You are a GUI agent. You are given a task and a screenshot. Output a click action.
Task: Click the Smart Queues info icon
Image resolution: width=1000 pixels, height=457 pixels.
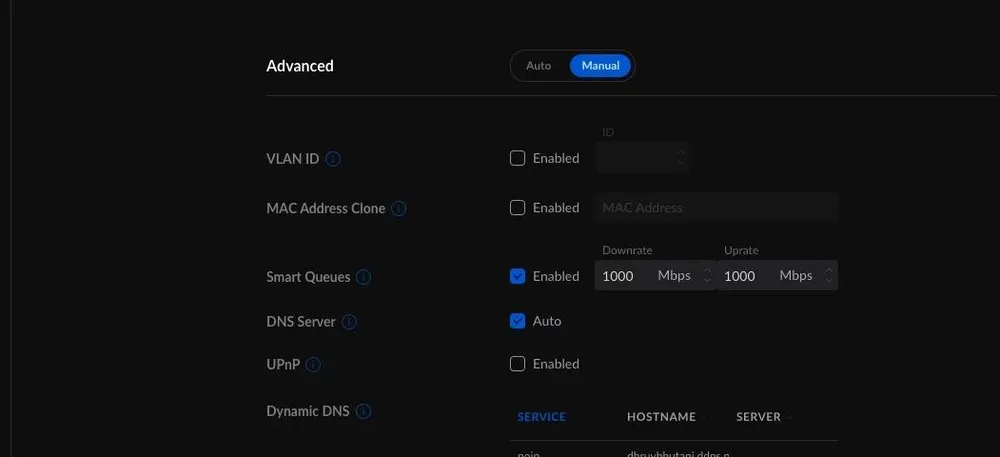(364, 277)
